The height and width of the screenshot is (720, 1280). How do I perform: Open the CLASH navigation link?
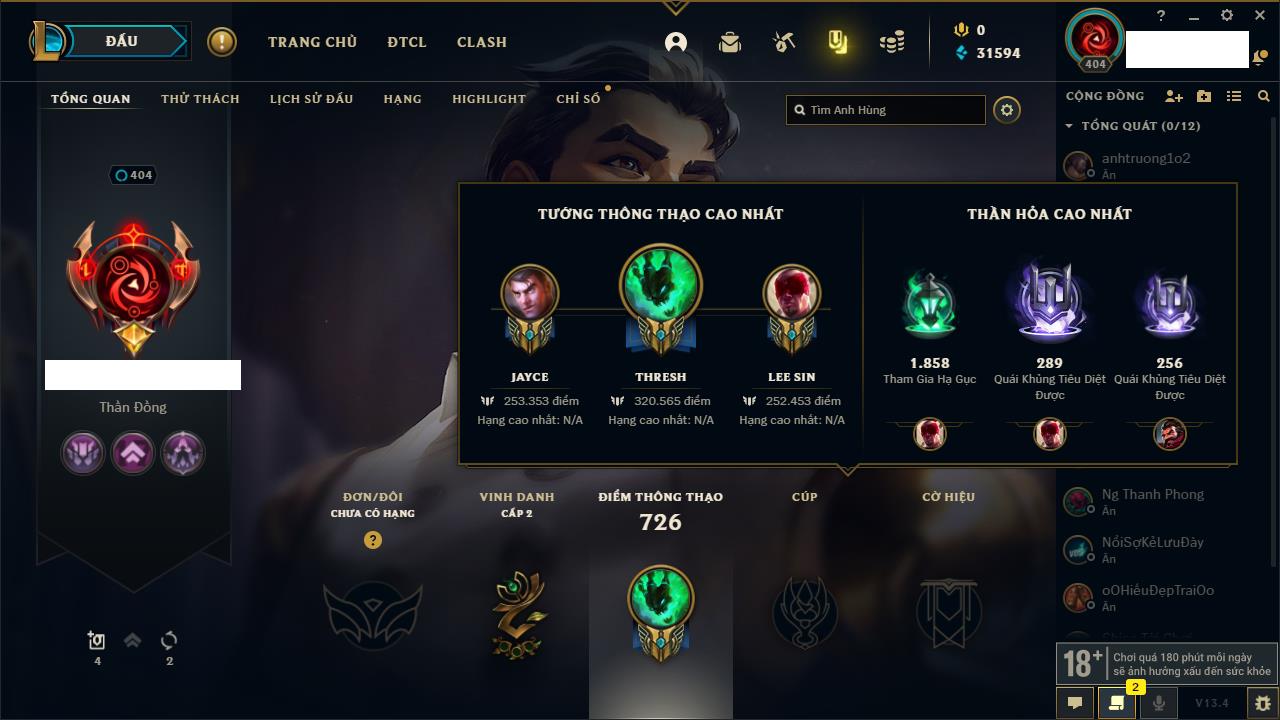[x=482, y=42]
